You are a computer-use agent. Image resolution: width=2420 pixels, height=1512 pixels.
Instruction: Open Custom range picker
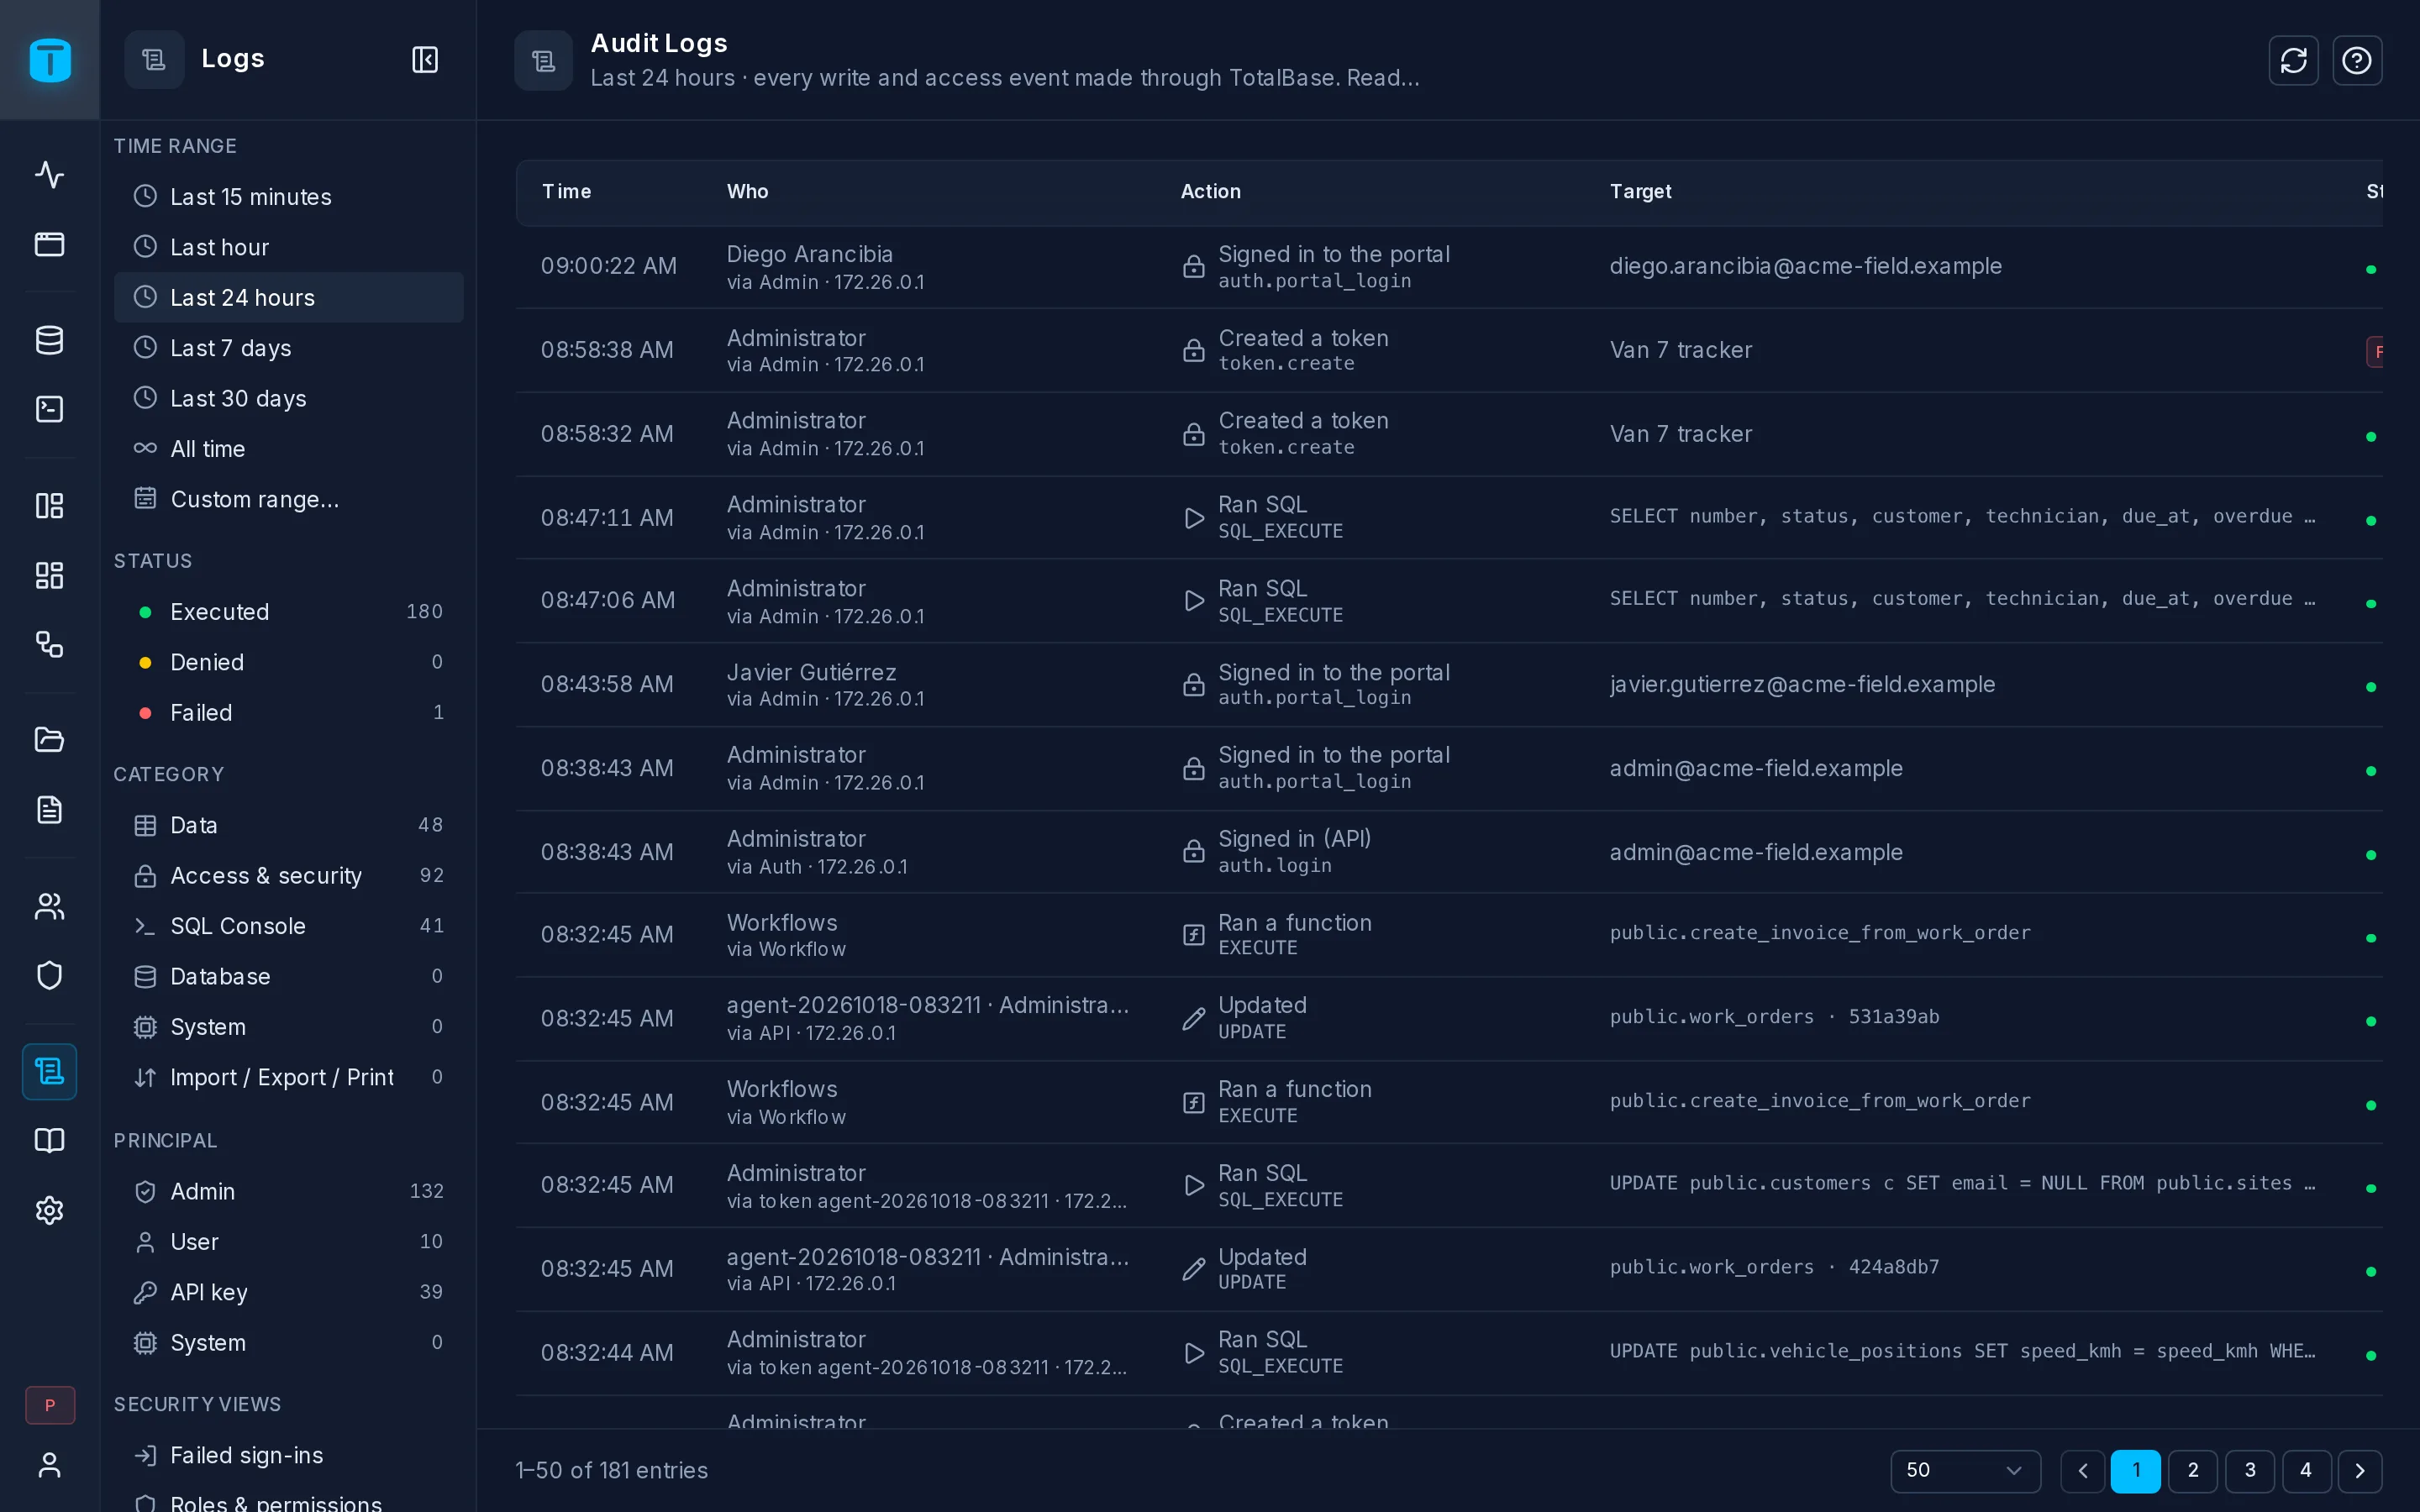pos(288,499)
